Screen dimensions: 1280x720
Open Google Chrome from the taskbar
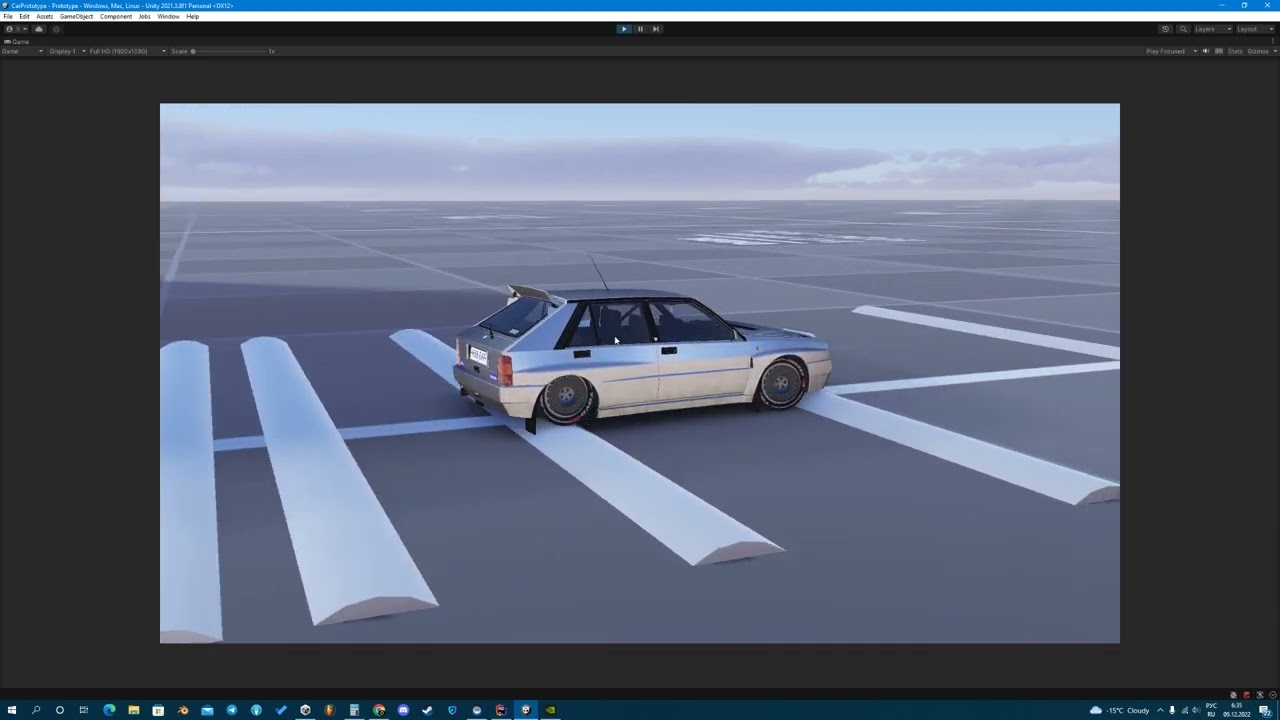click(379, 710)
